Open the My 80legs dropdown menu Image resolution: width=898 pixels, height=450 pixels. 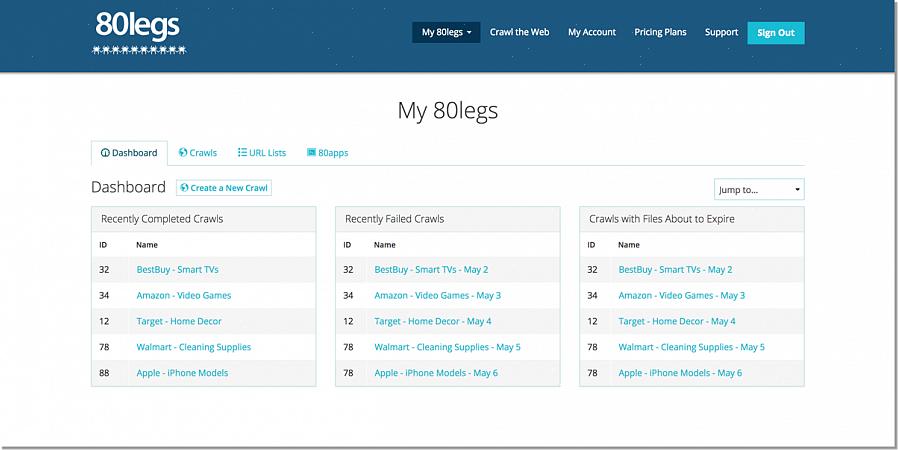(446, 32)
